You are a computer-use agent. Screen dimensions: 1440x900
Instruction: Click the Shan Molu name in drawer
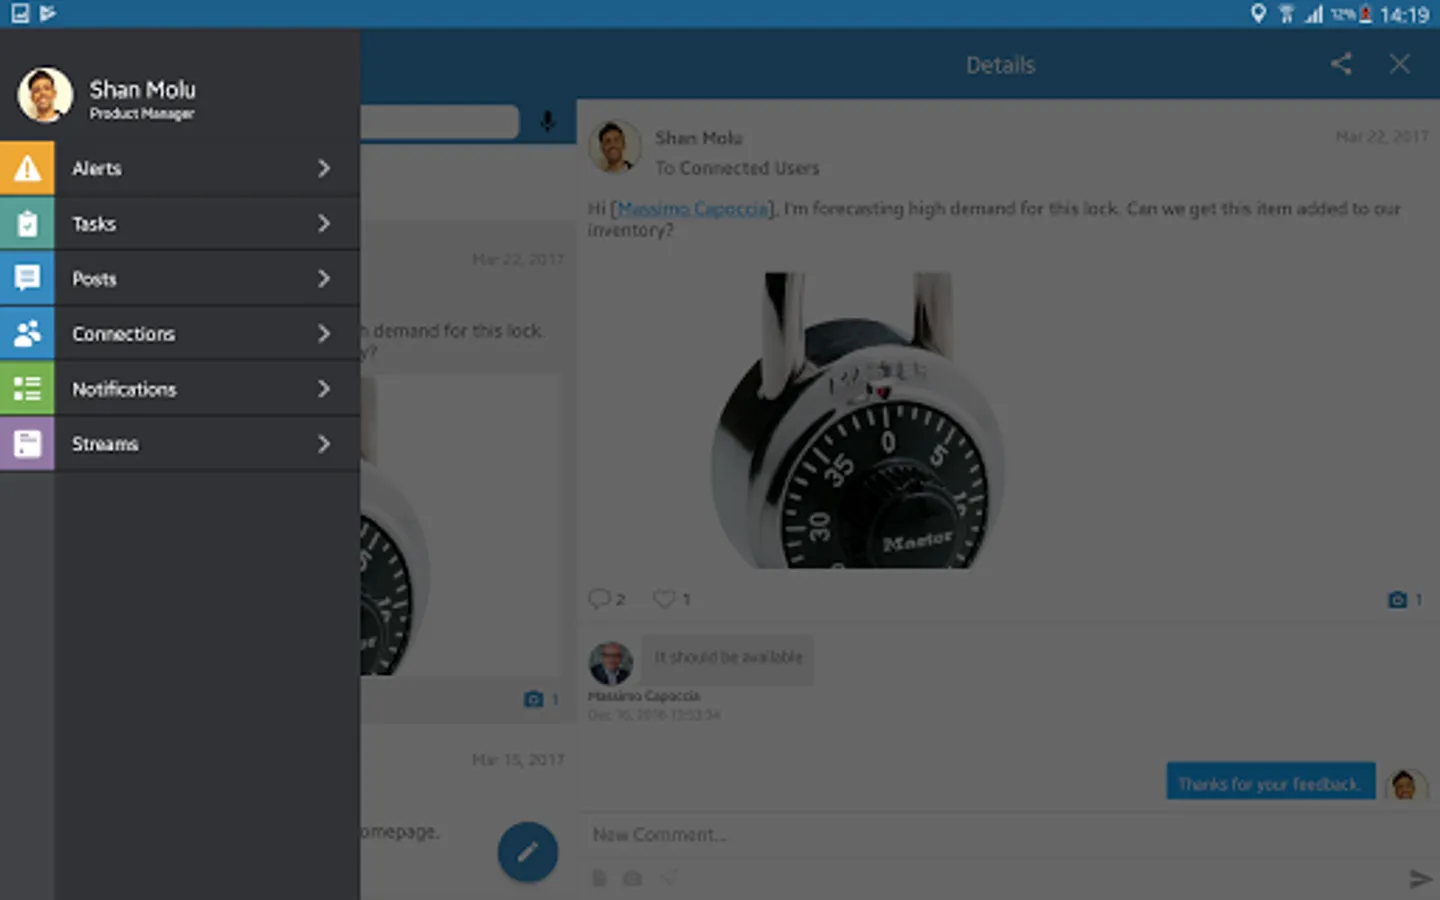[x=142, y=89]
